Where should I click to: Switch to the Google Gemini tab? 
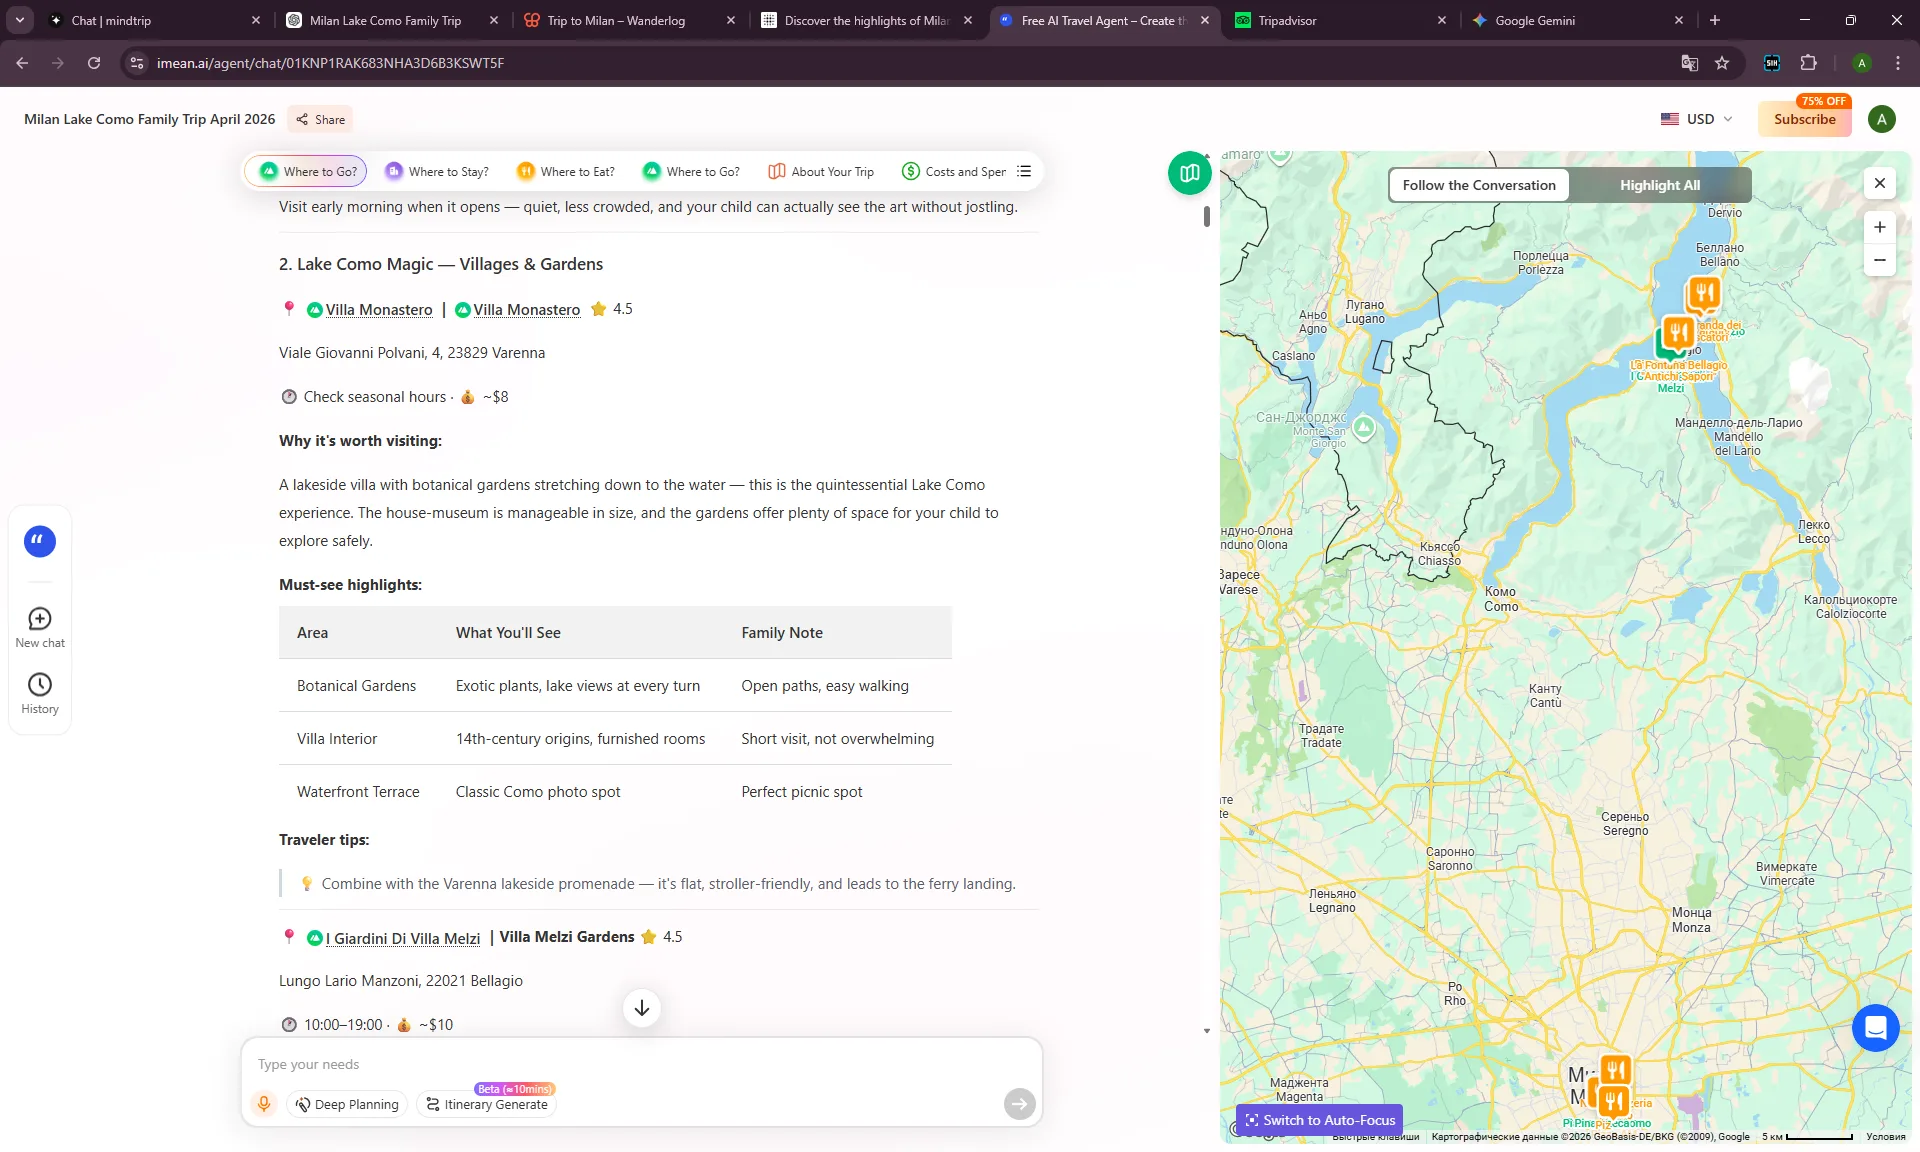click(x=1577, y=20)
